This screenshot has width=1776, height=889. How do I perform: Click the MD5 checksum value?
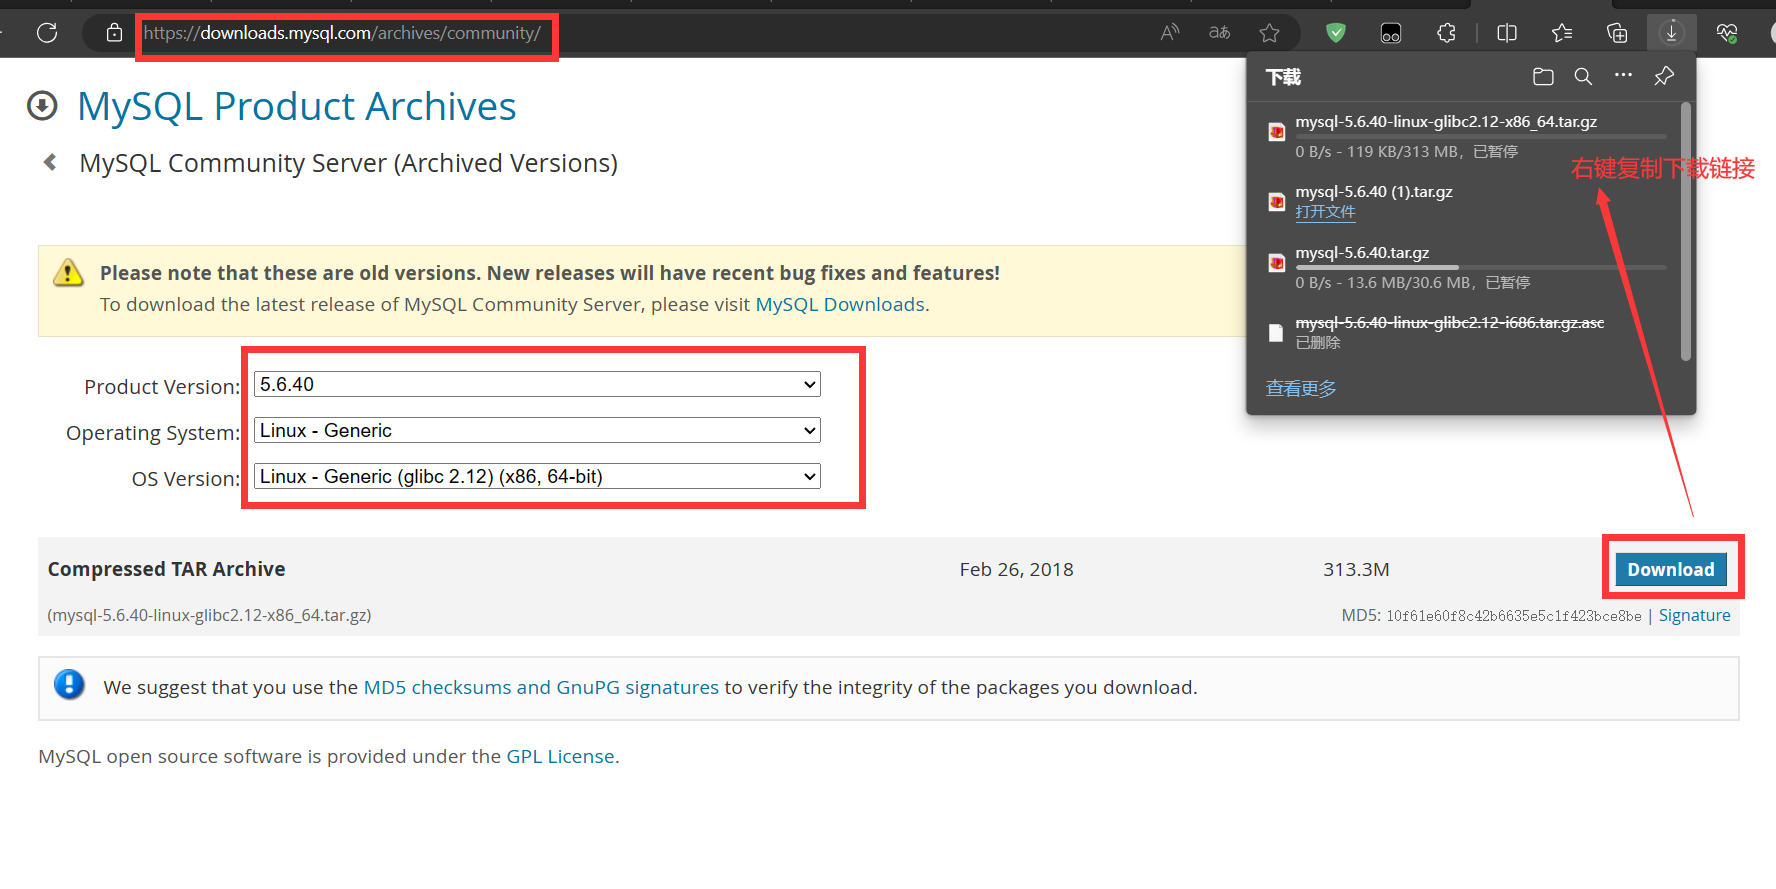tap(1513, 616)
